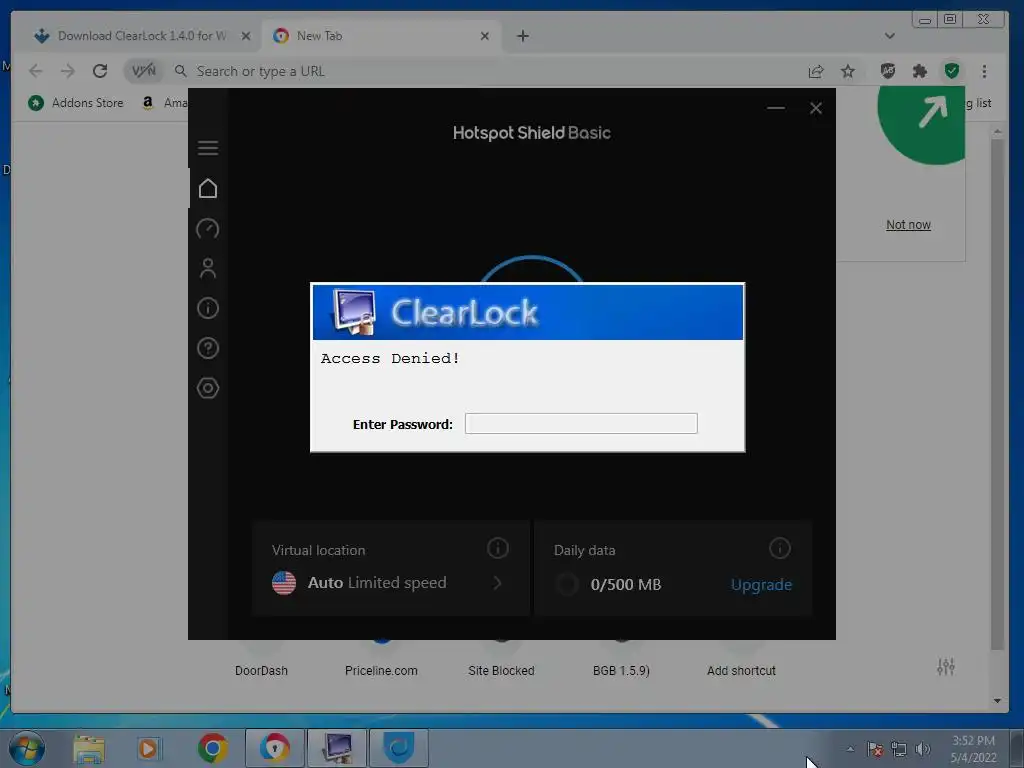Open the ad blocker shield extension icon

888,71
